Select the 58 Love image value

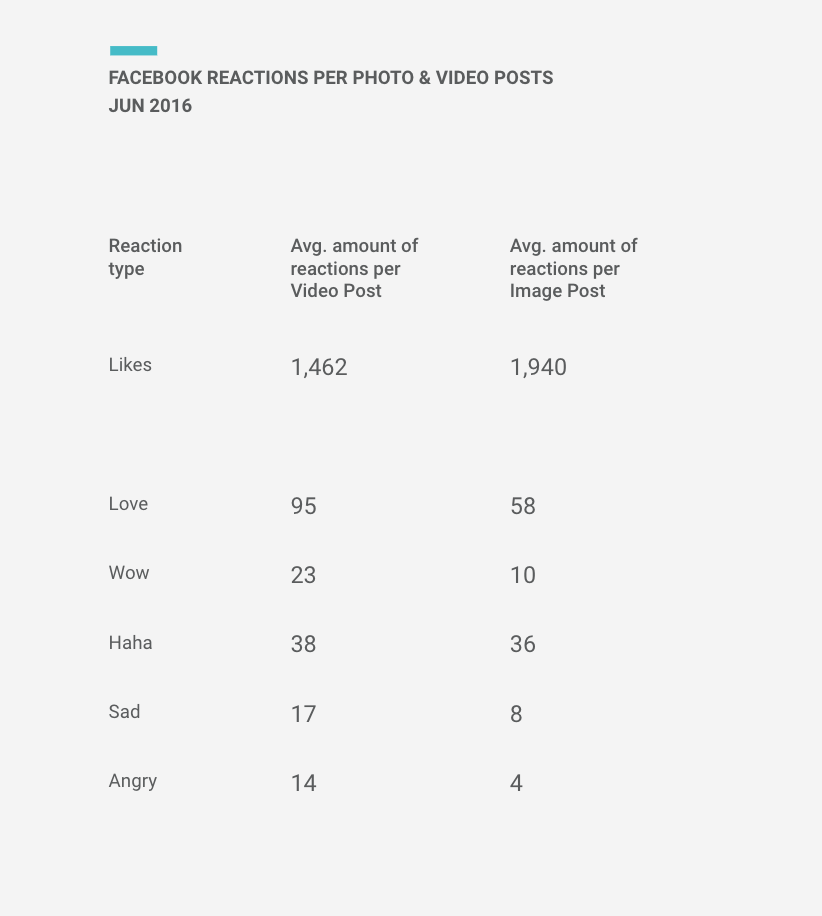coord(522,506)
